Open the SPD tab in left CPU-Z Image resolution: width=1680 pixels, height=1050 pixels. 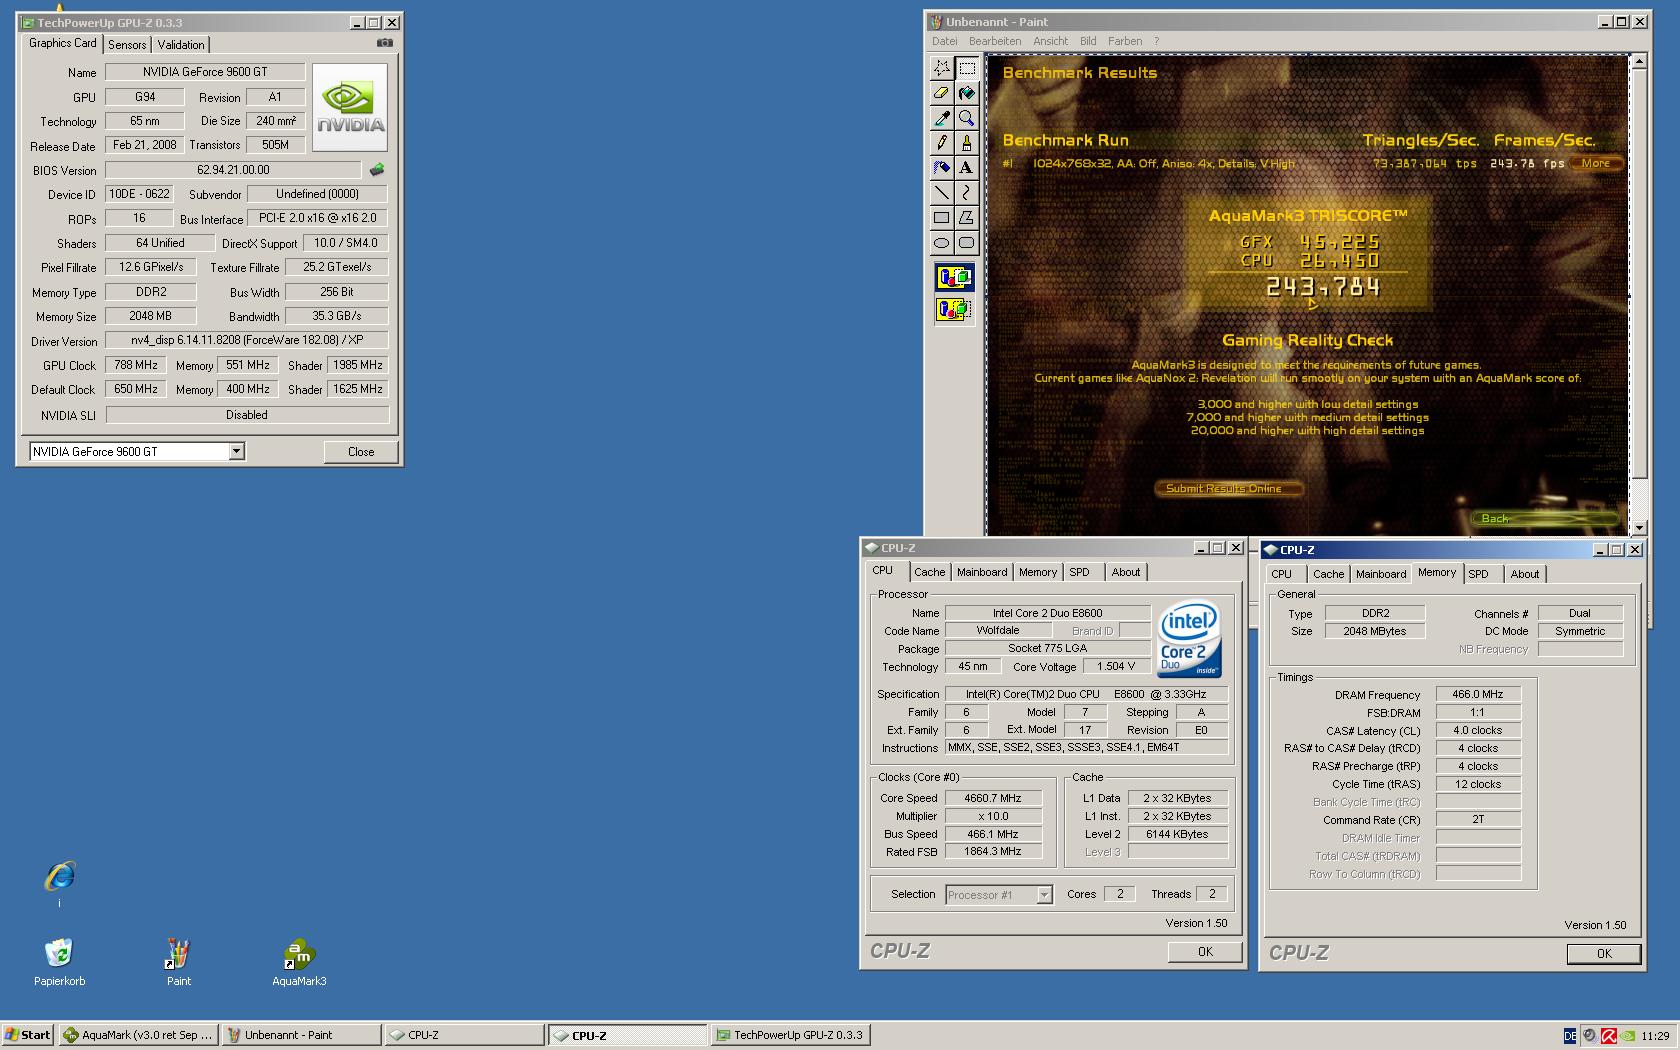[1079, 572]
